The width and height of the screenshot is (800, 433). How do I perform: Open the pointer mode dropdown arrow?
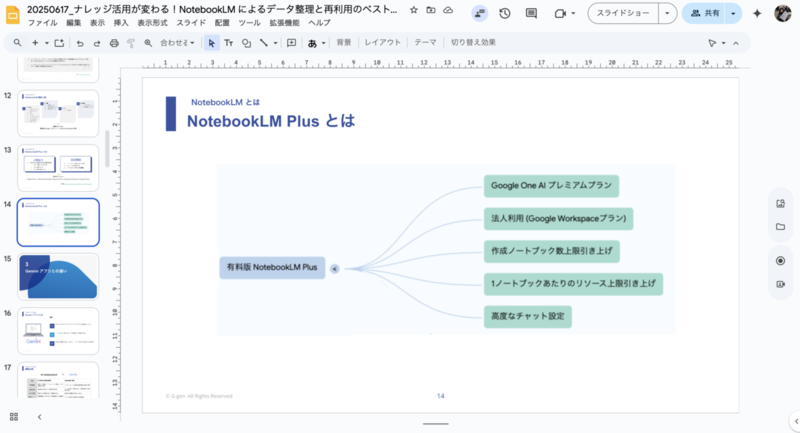point(723,43)
